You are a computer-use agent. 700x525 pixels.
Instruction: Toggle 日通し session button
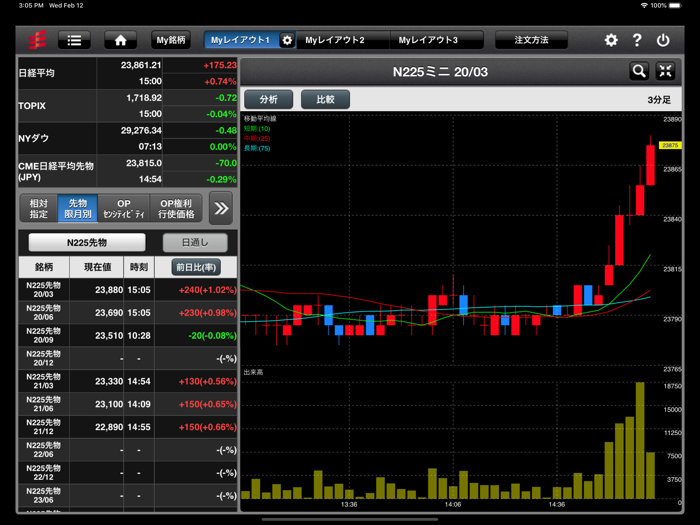click(x=195, y=242)
